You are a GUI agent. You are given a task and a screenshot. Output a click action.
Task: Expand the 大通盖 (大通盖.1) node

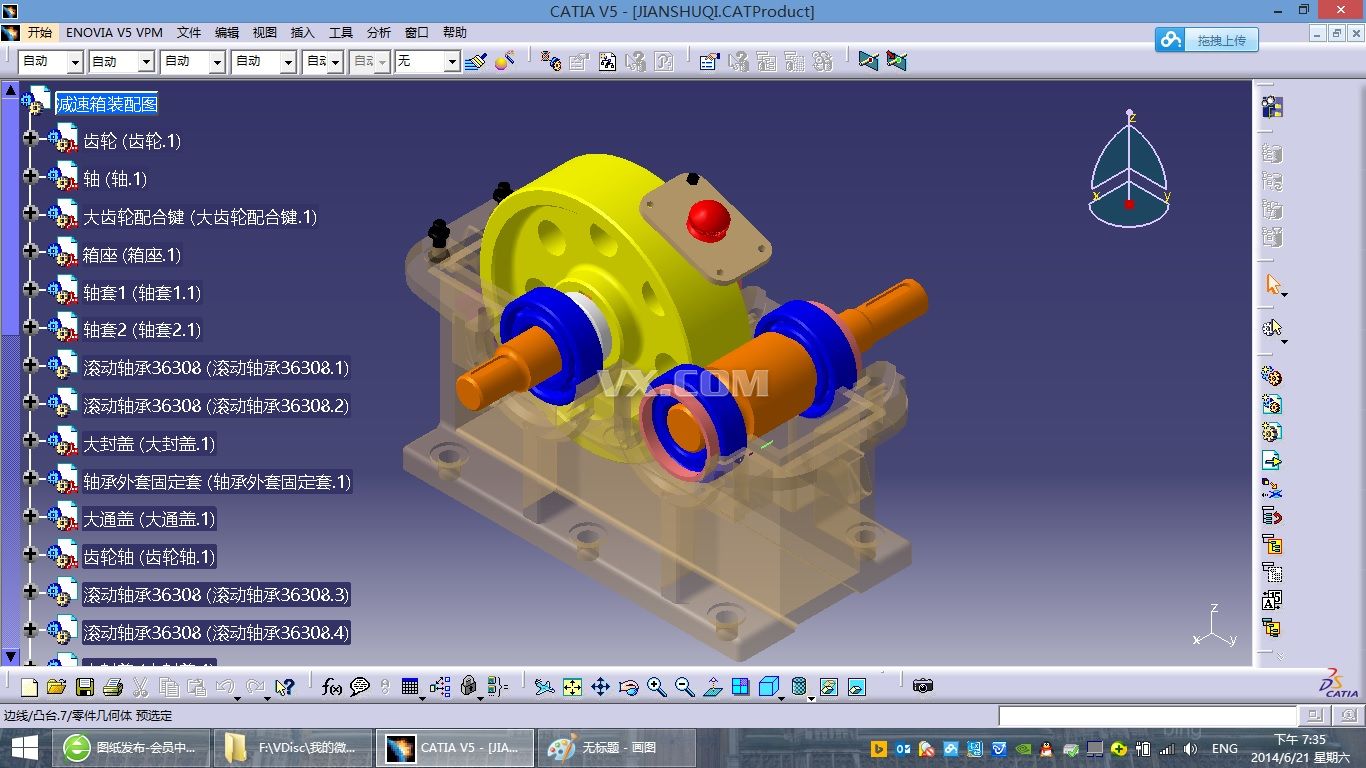point(30,516)
